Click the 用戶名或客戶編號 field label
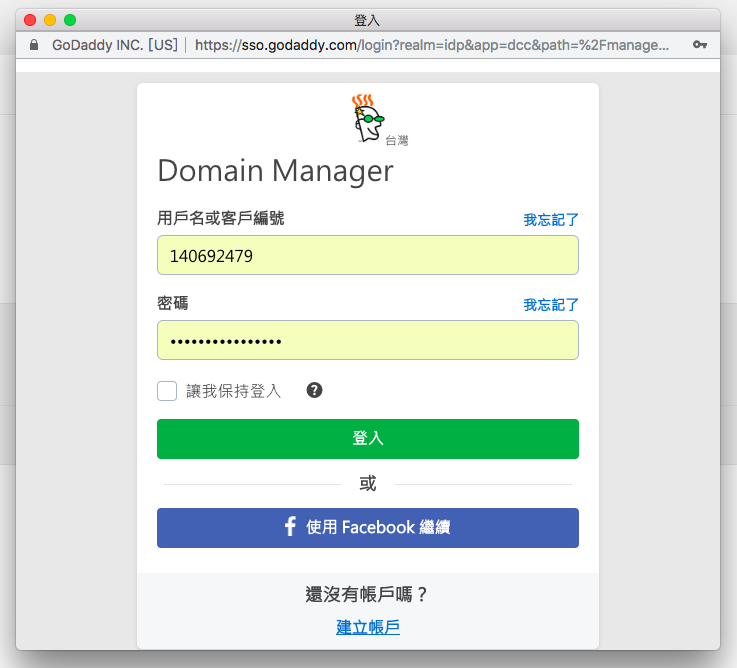Viewport: 737px width, 668px height. tap(220, 218)
